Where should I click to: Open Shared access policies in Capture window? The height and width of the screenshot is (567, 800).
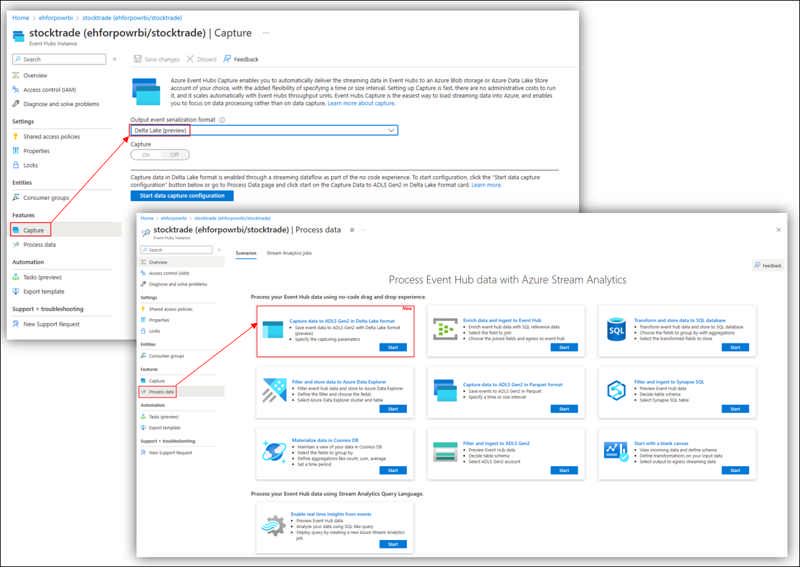pyautogui.click(x=51, y=137)
